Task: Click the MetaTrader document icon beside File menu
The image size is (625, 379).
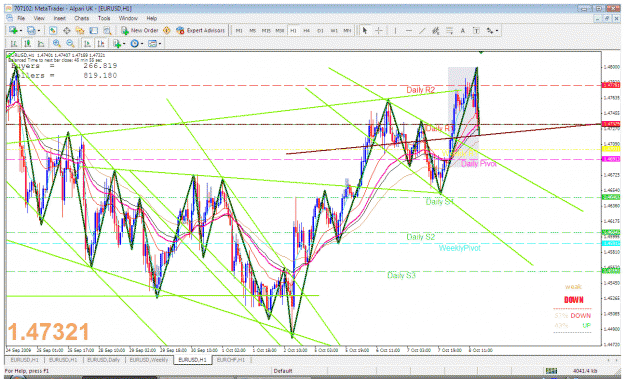Action: click(9, 18)
